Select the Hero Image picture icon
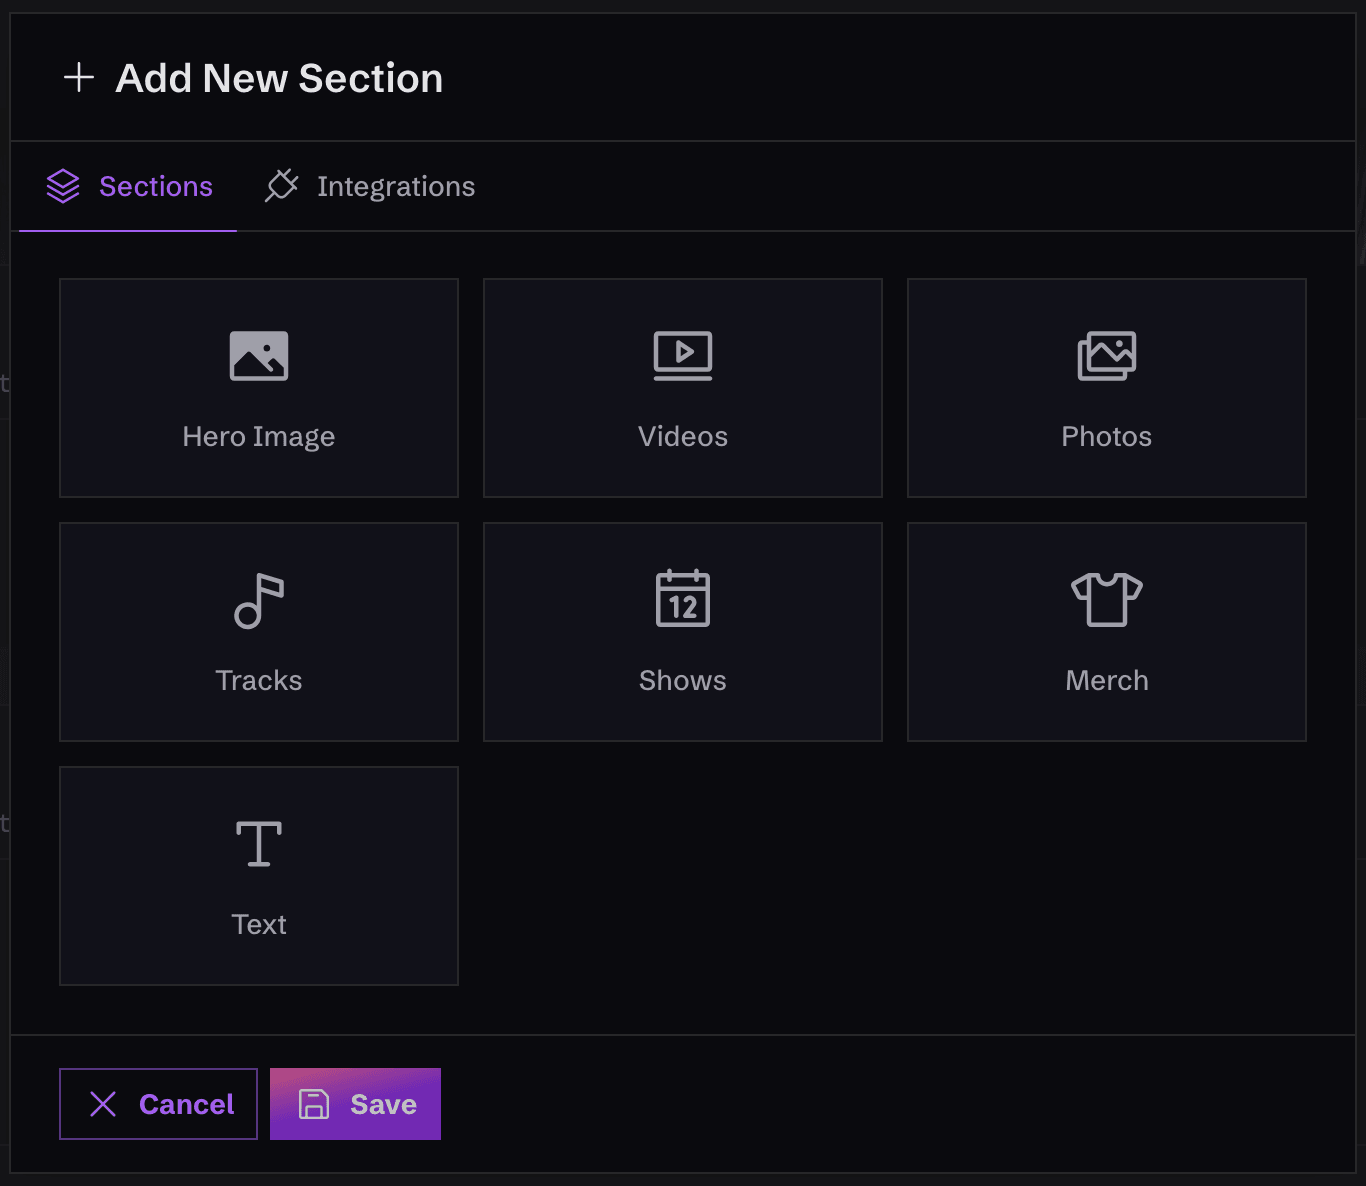Screen dimensions: 1366x1186 click(x=259, y=355)
